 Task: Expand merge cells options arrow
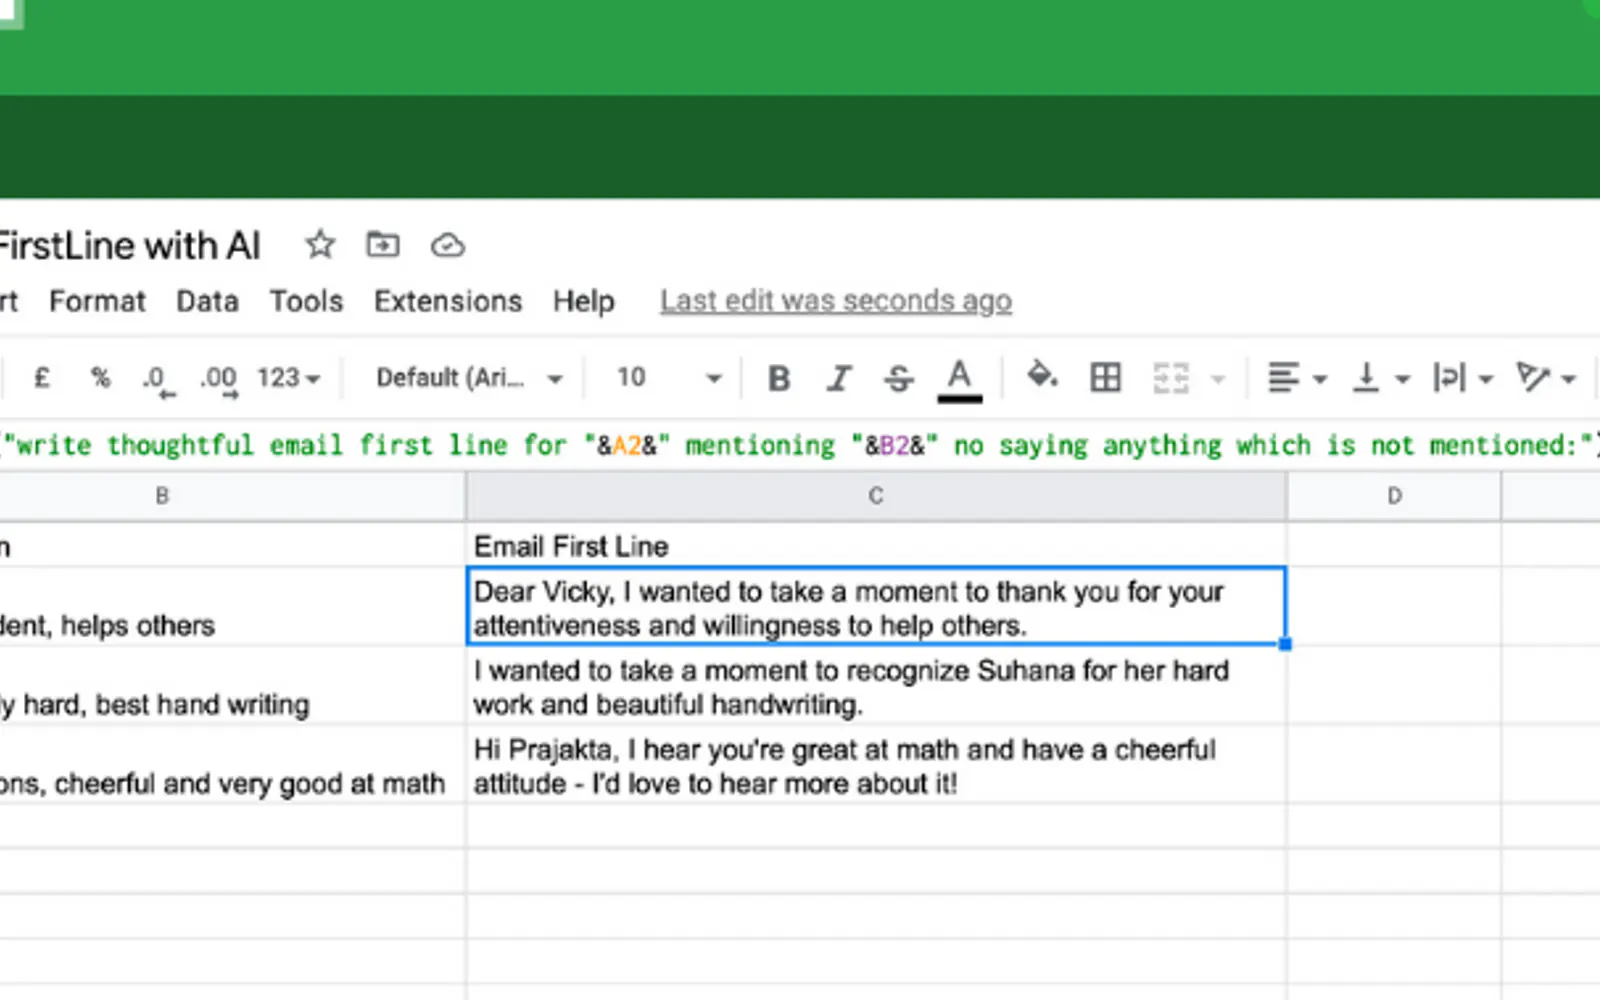(x=1218, y=379)
